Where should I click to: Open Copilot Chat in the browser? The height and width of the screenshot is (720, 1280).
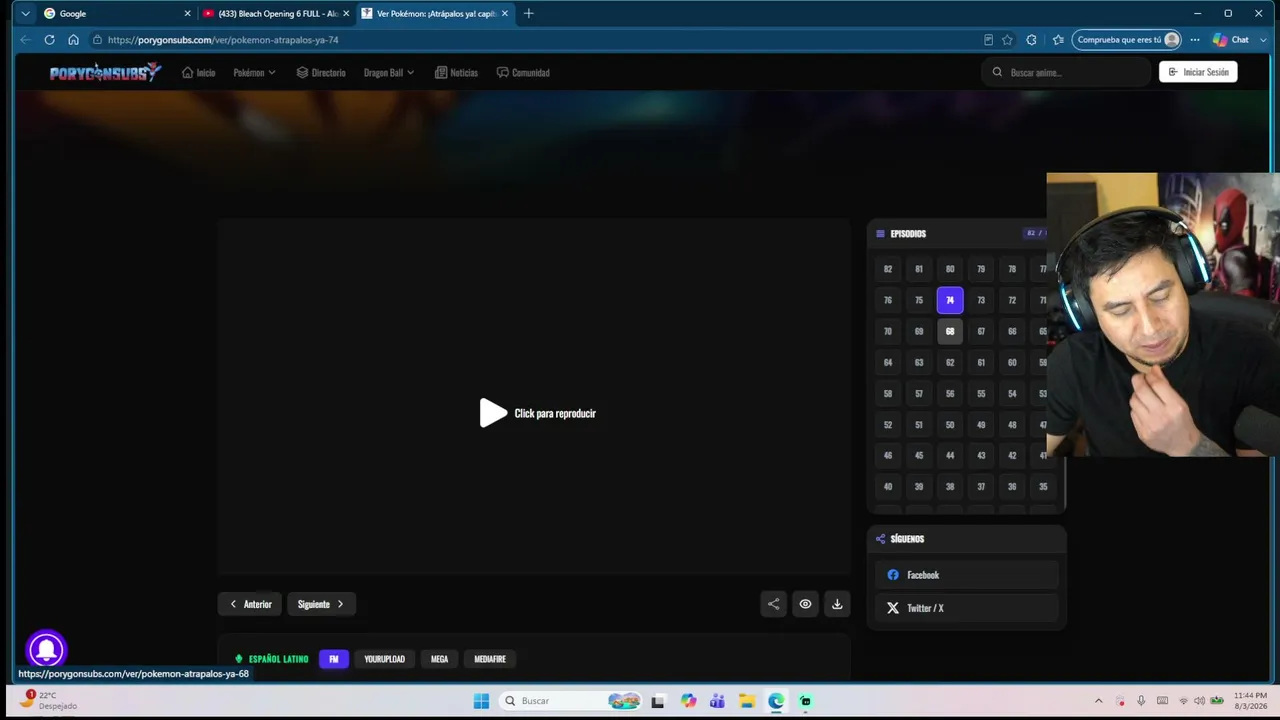1231,40
